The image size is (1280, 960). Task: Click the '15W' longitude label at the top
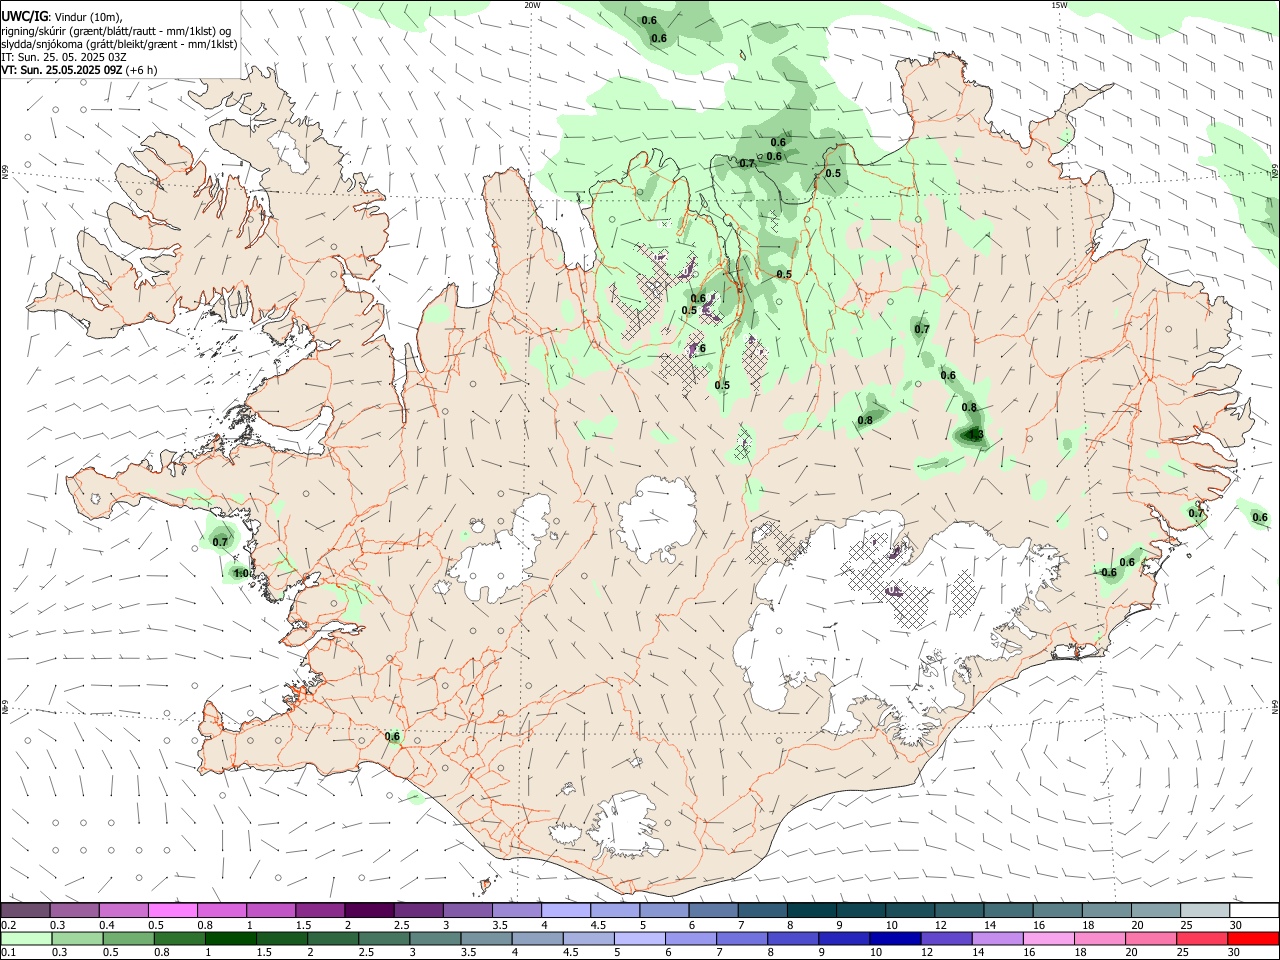(x=1059, y=5)
